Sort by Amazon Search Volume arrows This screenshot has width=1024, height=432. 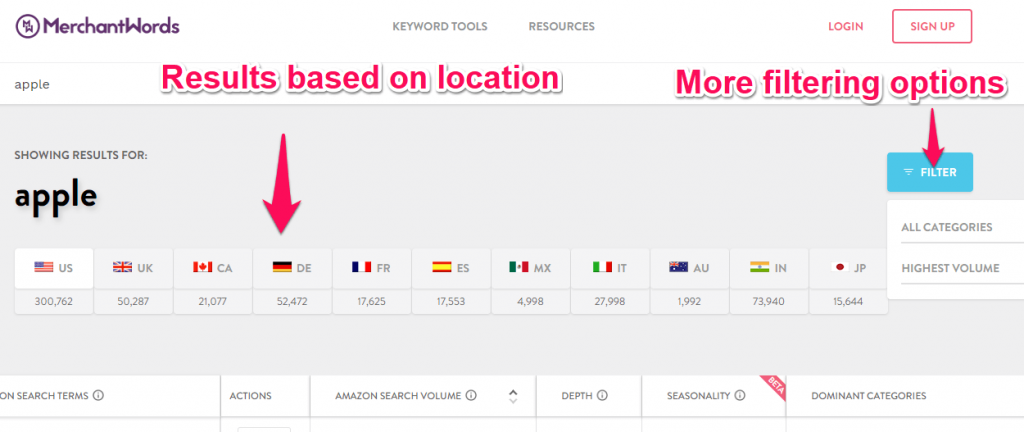pos(514,396)
